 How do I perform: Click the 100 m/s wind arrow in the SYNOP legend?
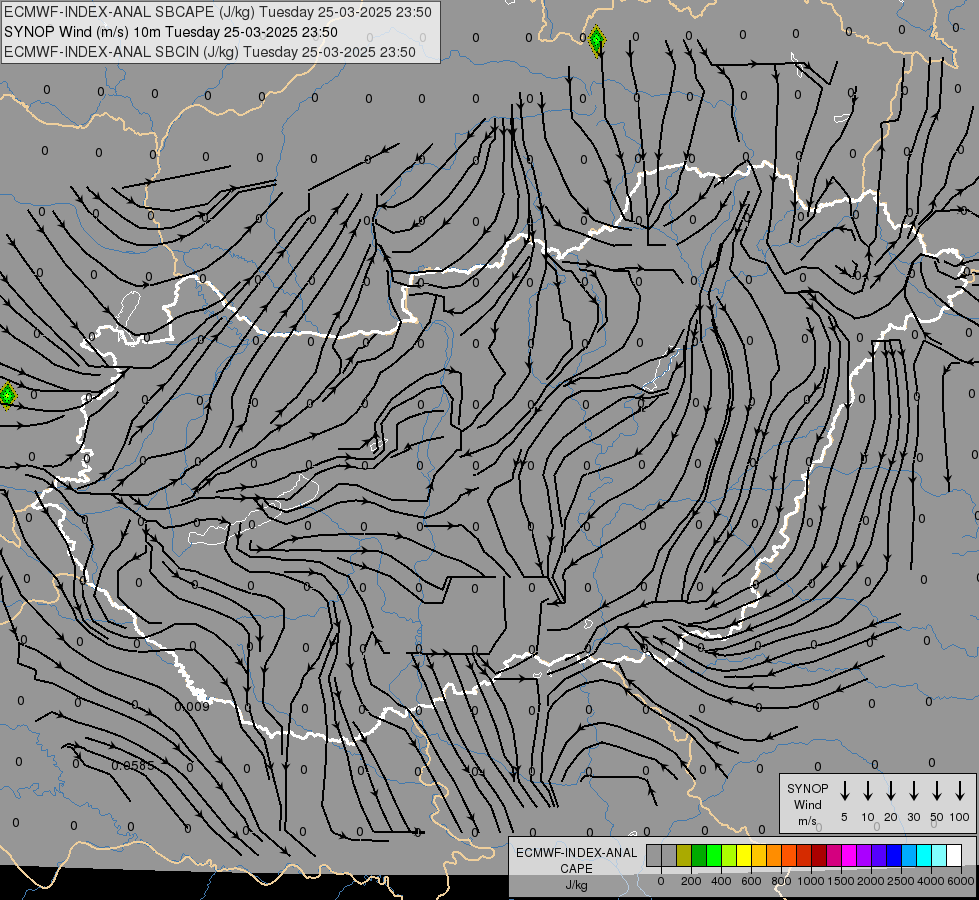pyautogui.click(x=960, y=791)
